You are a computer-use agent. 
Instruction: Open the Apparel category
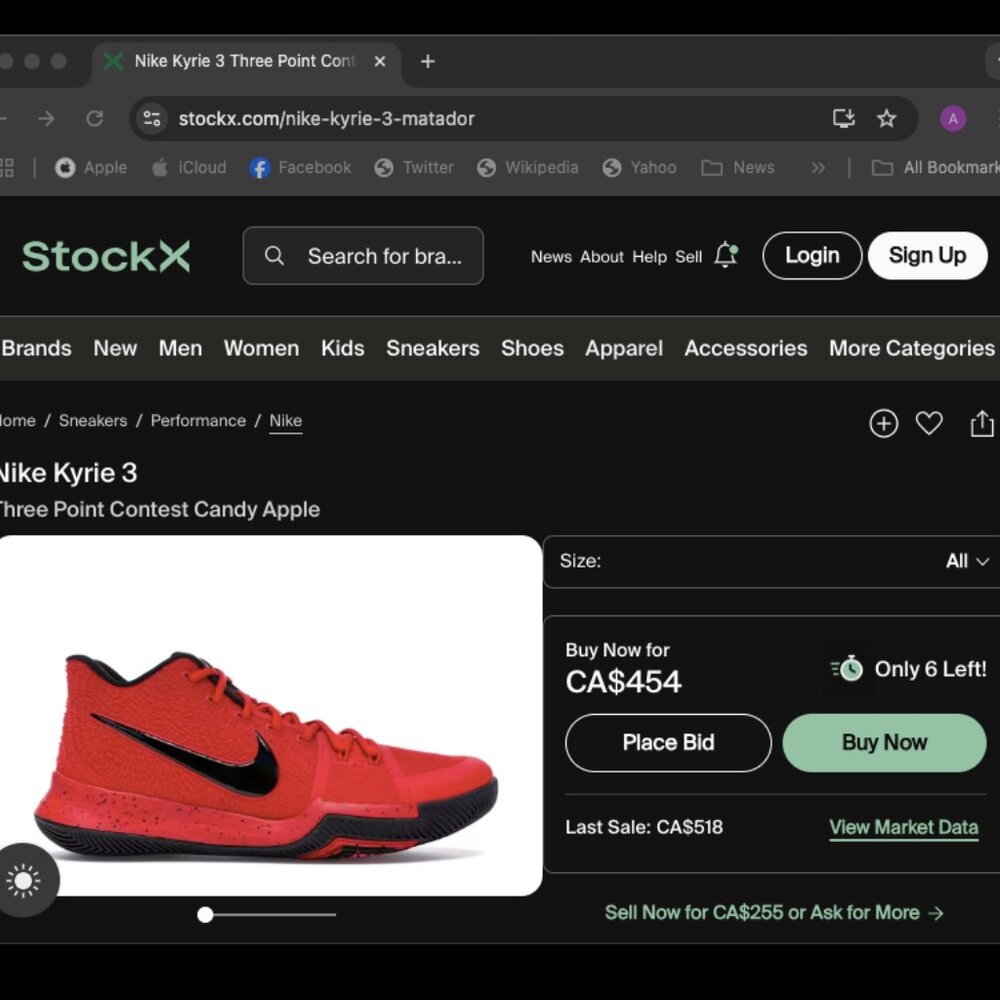pyautogui.click(x=624, y=348)
